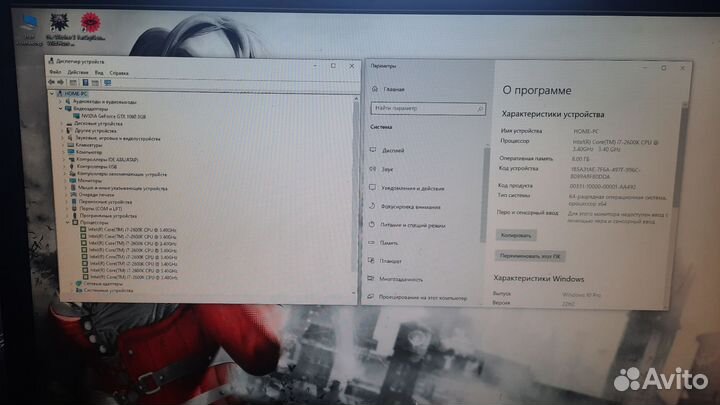Collapse the Видеоадаптеры category chevron
This screenshot has width=720, height=405.
[x=61, y=109]
